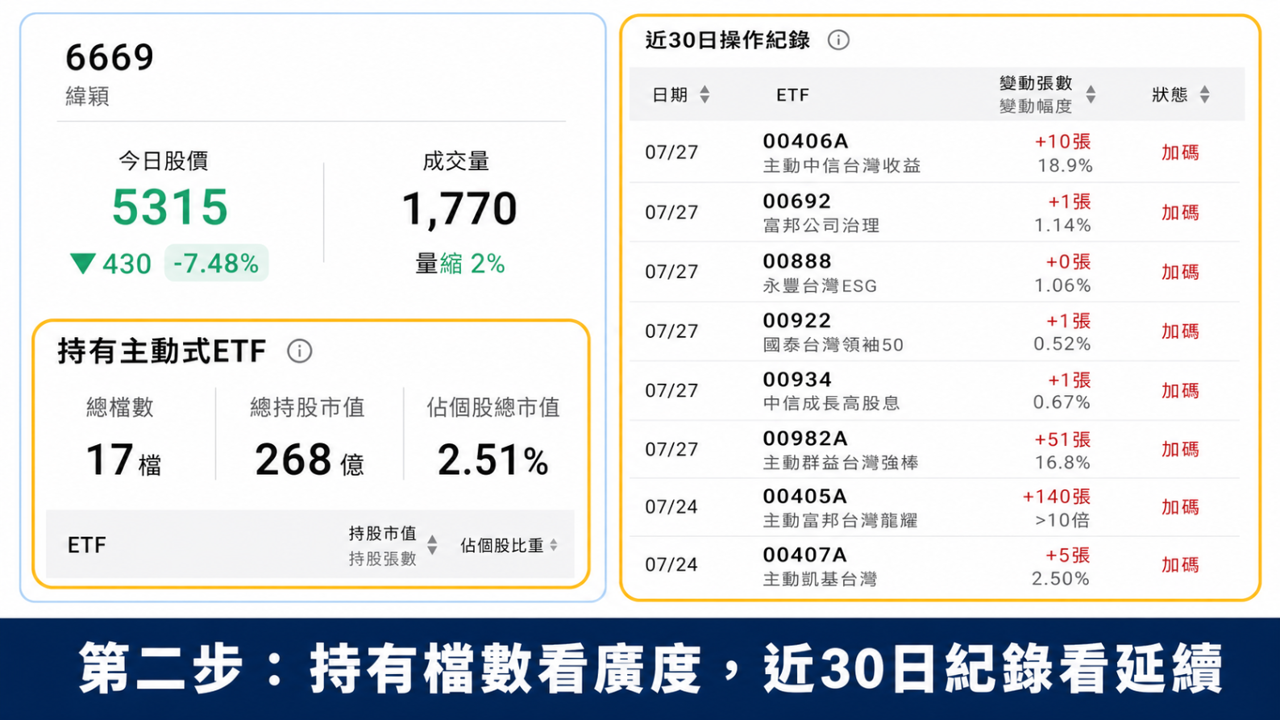This screenshot has width=1280, height=720.
Task: Click 總持股市值 value 268億
Action: [x=309, y=461]
